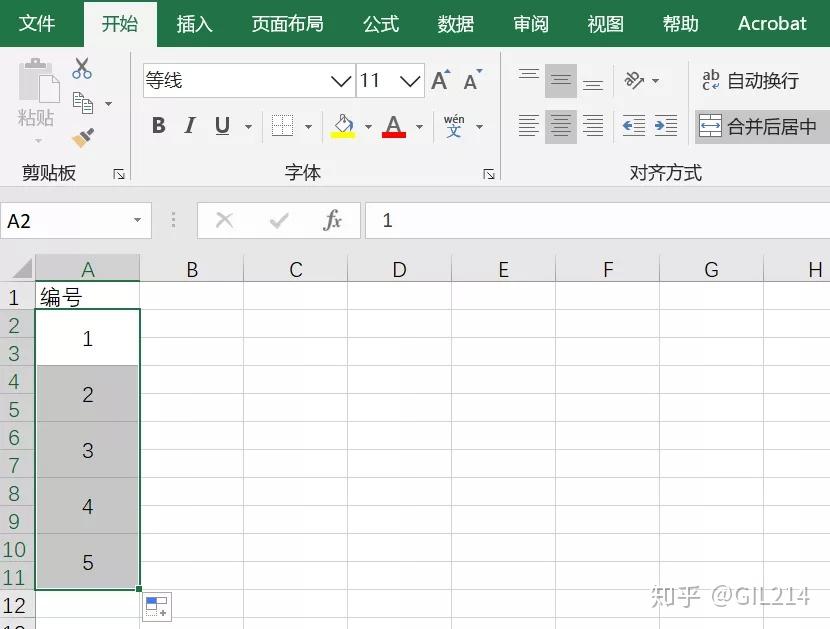Open clipboard (剪贴板) dialog launcher
Image resolution: width=830 pixels, height=629 pixels.
[119, 174]
